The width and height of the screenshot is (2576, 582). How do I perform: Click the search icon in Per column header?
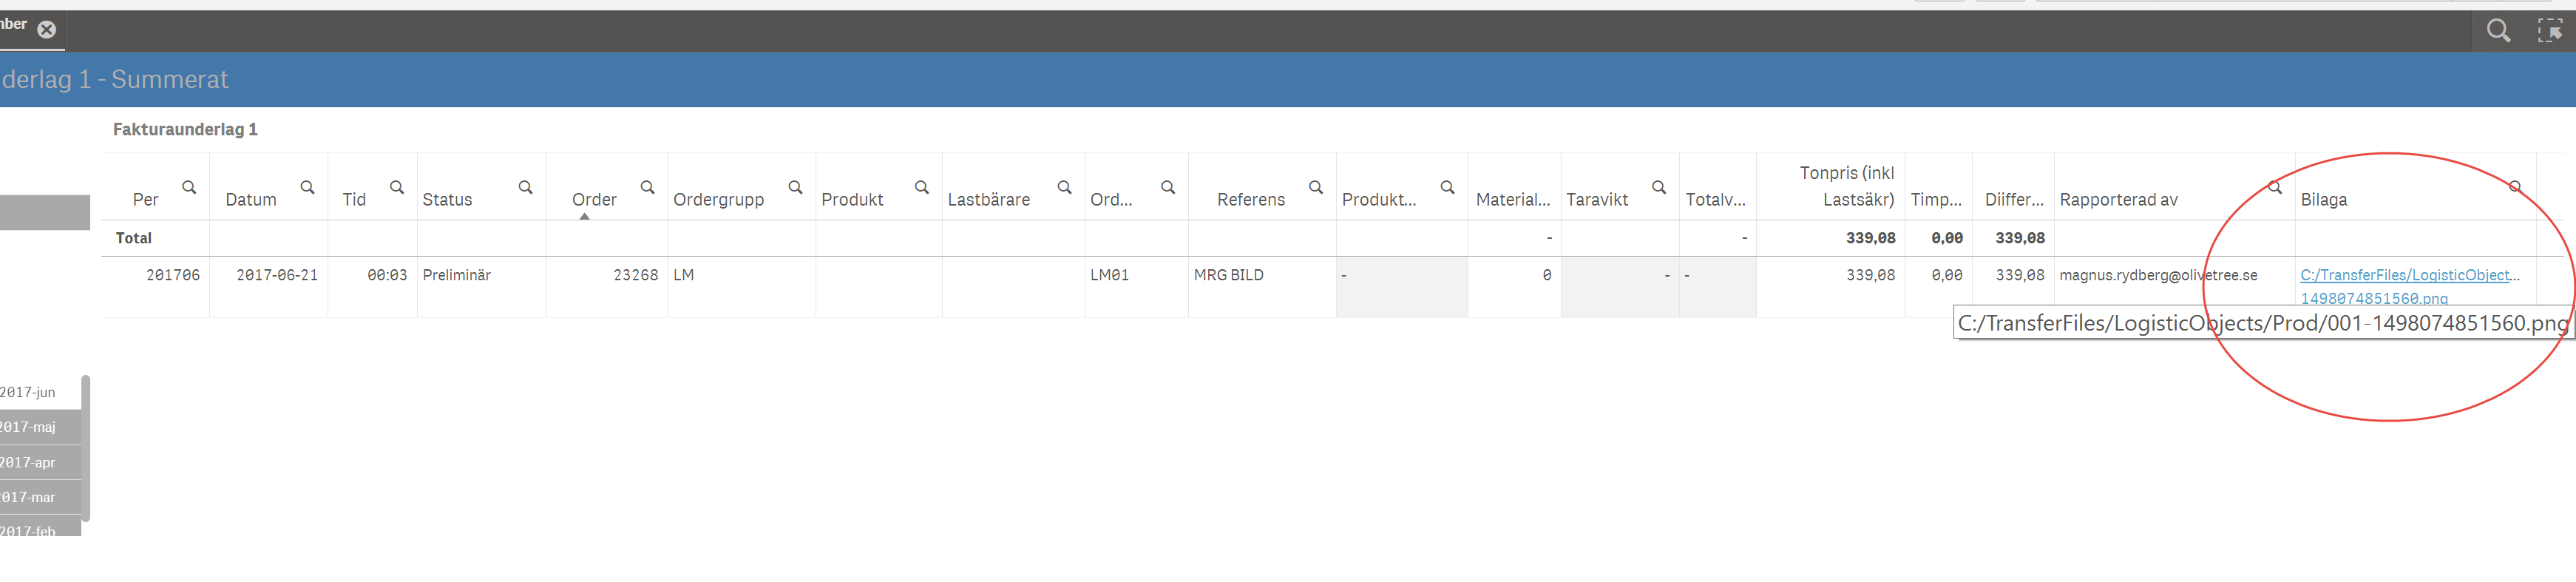[x=189, y=187]
